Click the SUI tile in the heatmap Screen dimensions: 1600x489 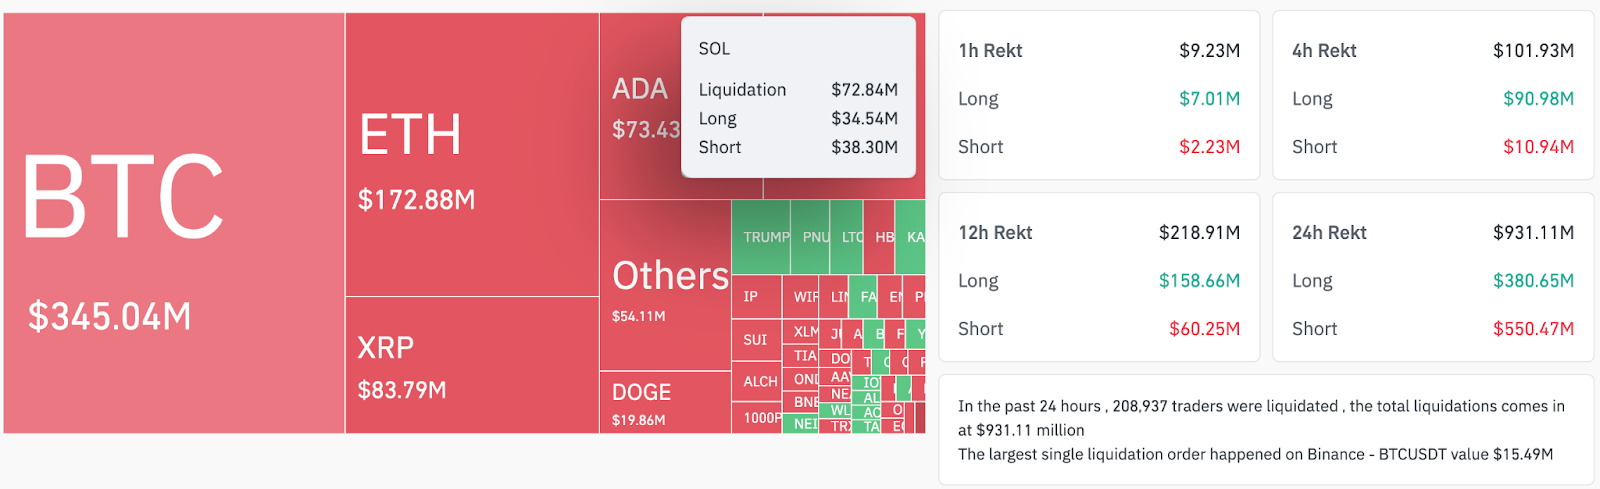click(x=756, y=340)
